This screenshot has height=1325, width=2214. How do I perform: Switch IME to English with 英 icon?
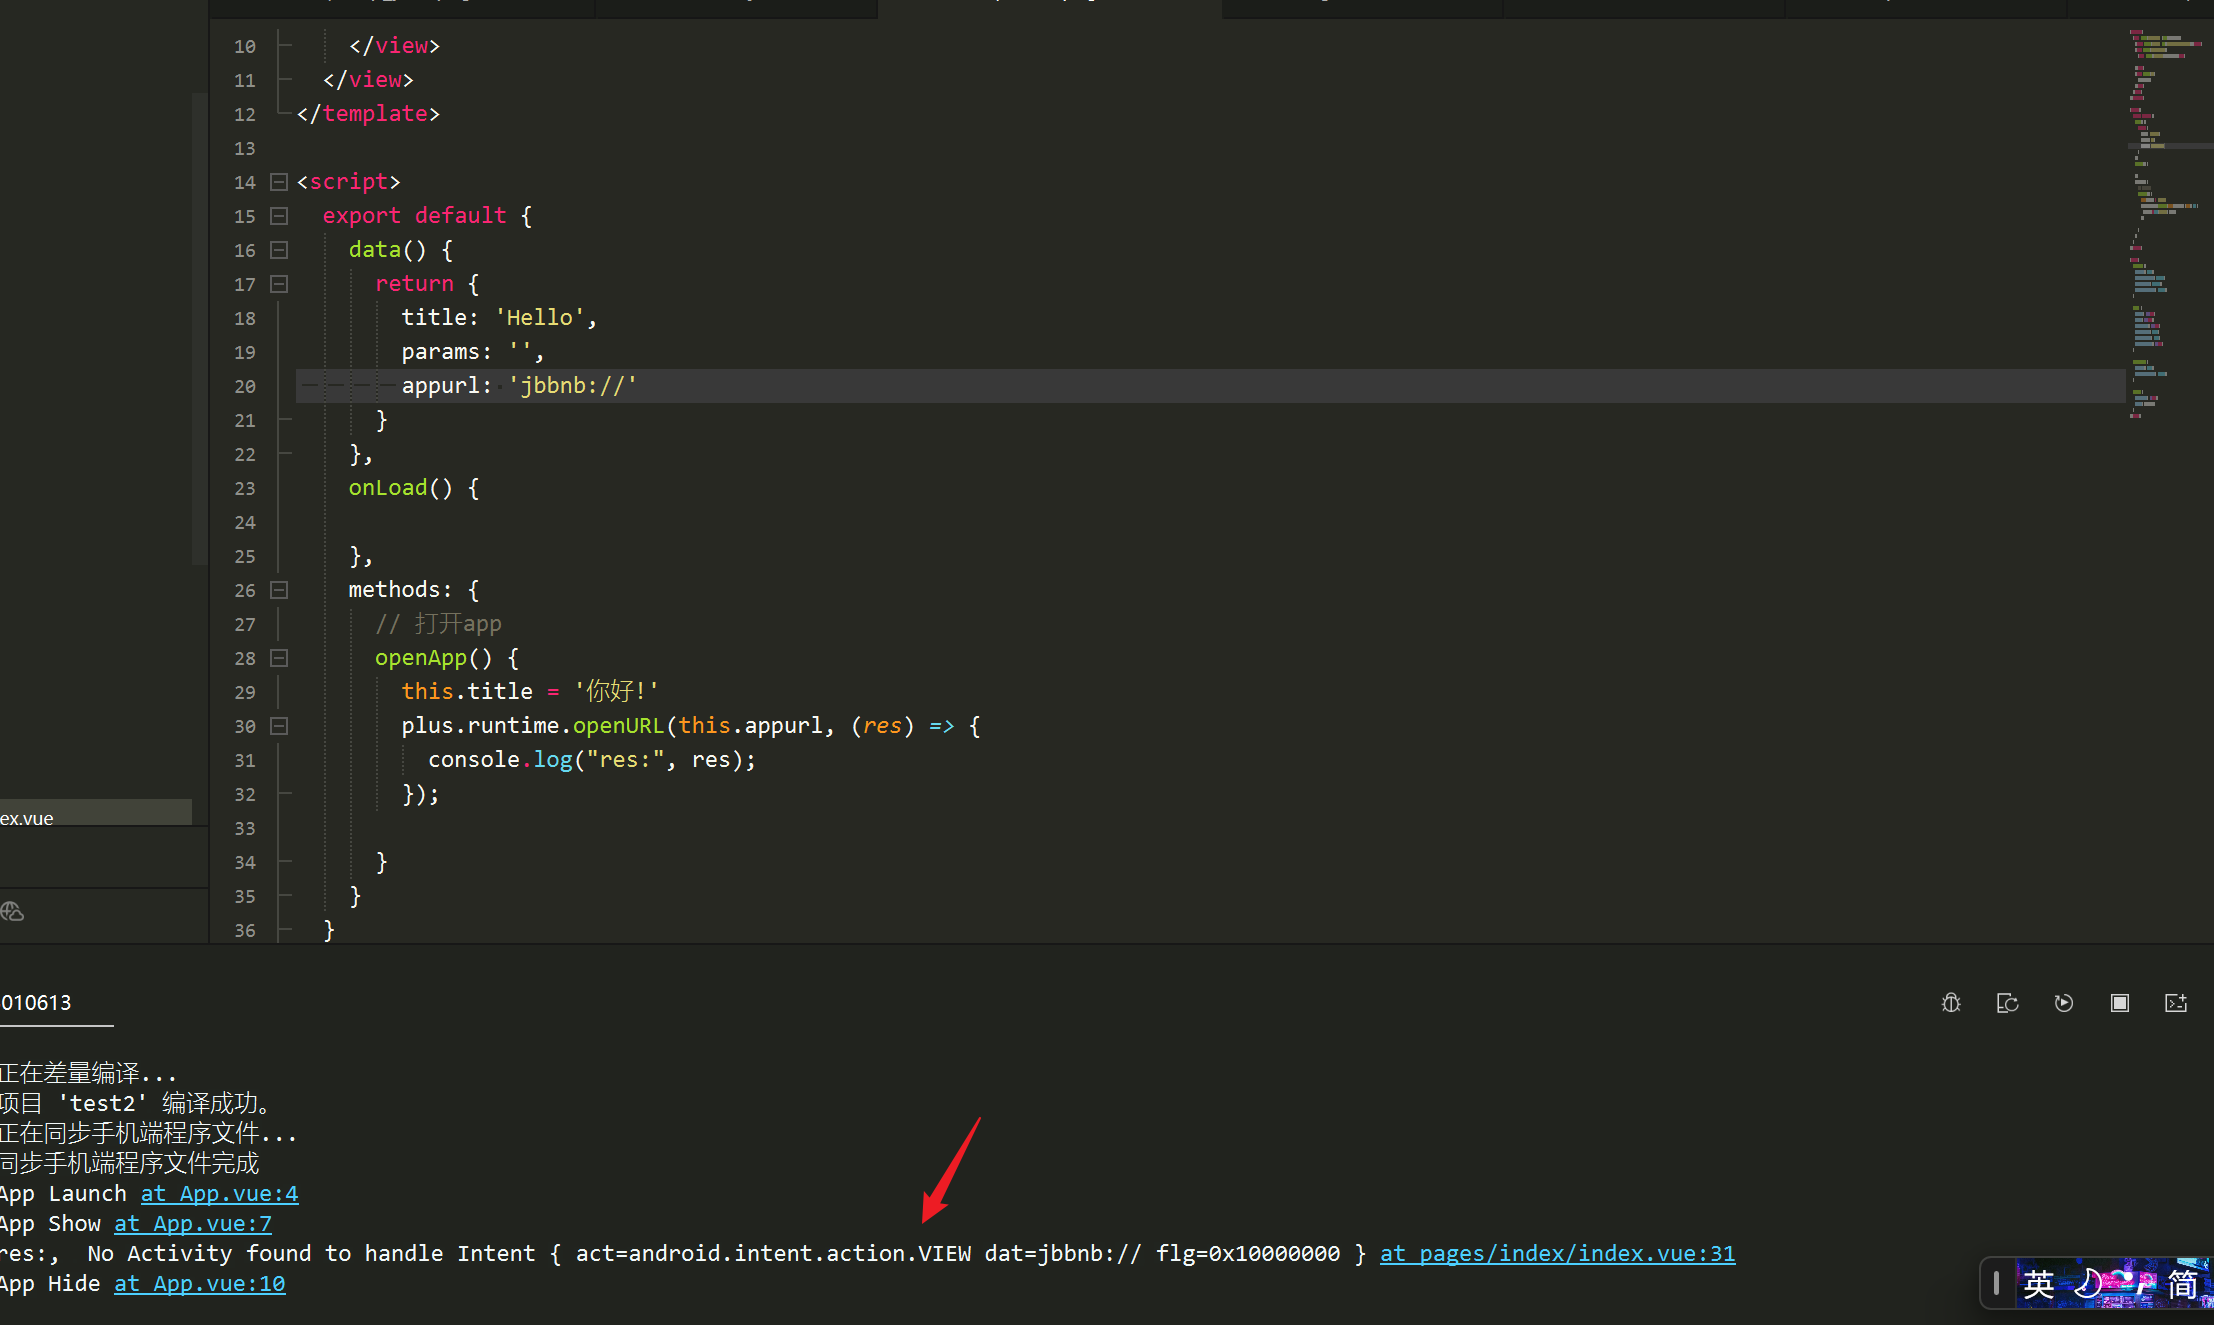point(2038,1283)
